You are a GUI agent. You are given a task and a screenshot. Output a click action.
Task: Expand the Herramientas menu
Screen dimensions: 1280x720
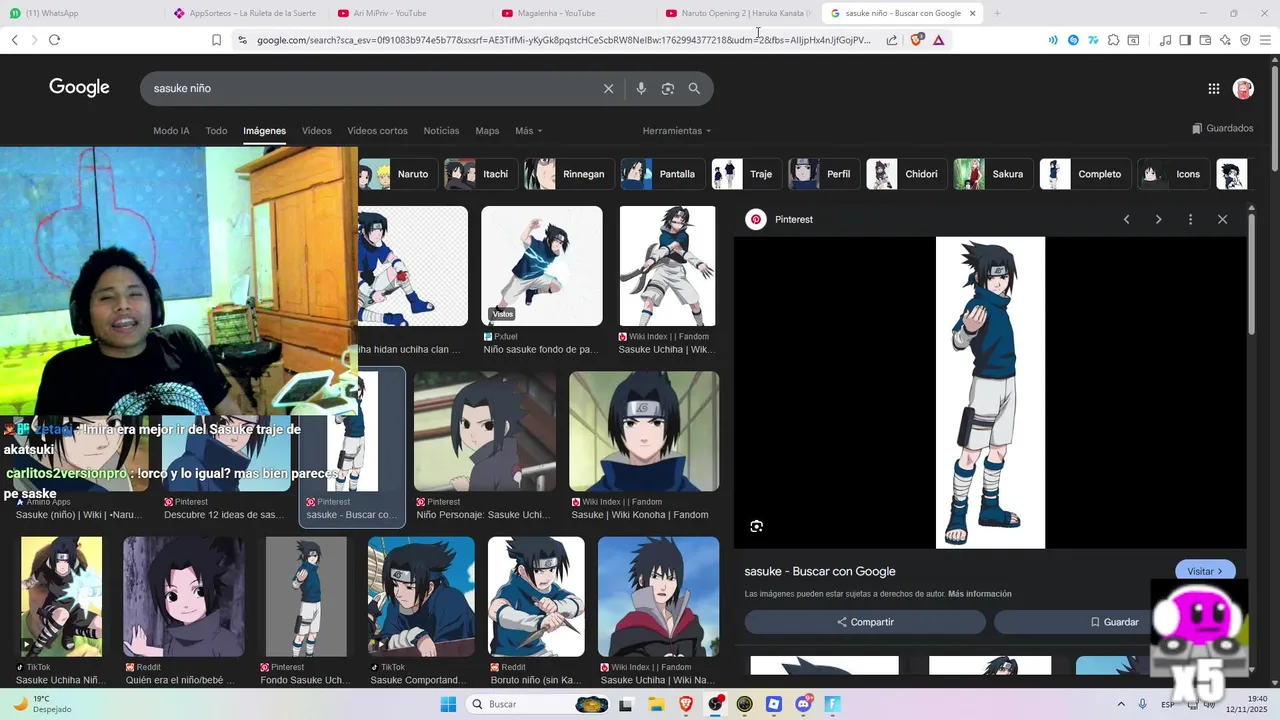pos(677,131)
